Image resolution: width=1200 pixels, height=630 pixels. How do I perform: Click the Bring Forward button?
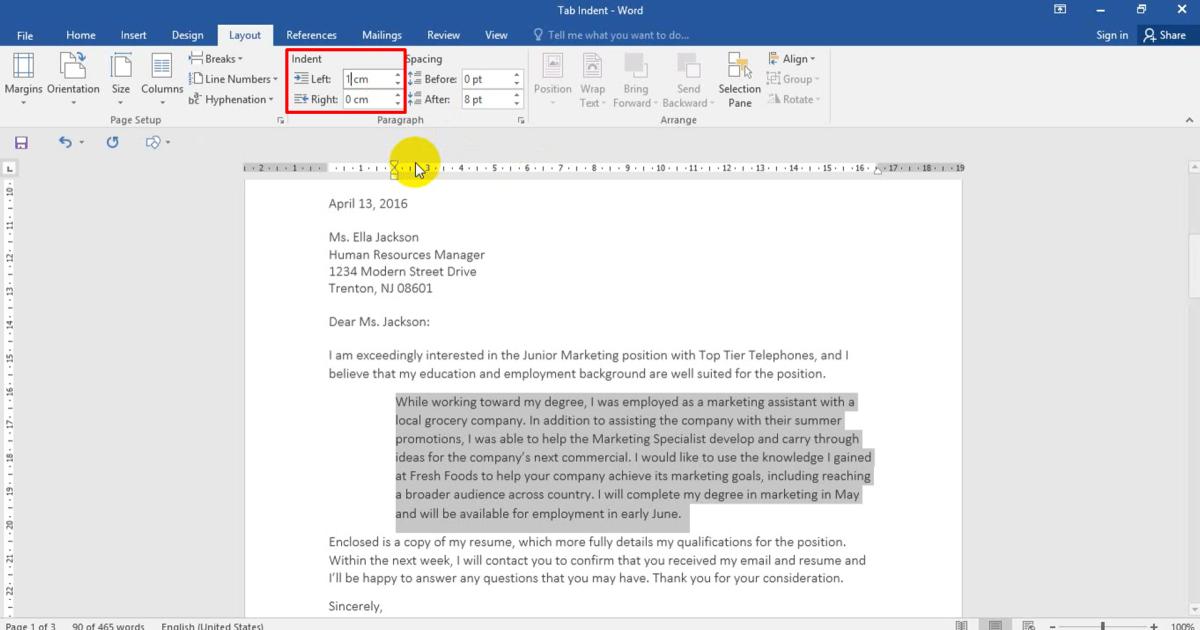click(x=635, y=80)
